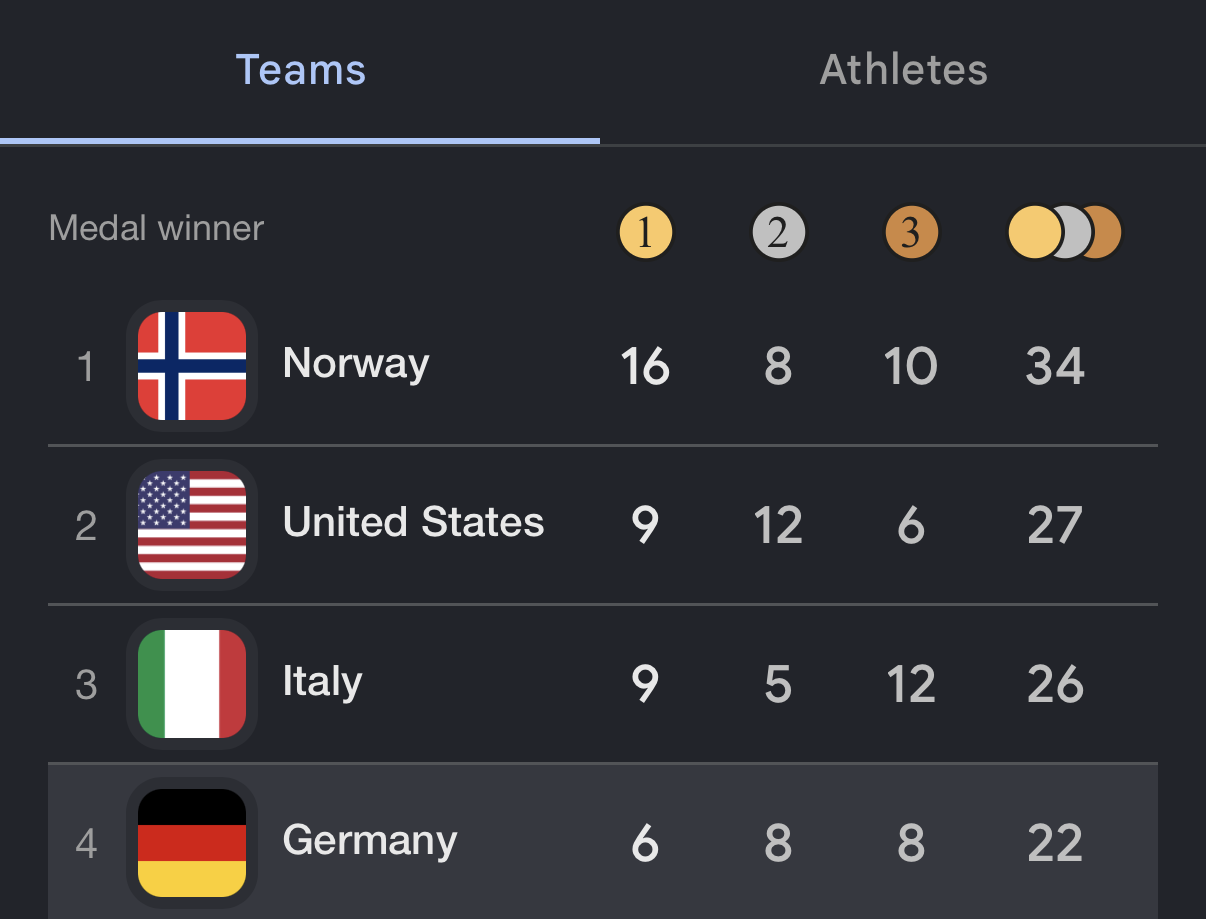The height and width of the screenshot is (919, 1206).
Task: Click the bronze medal column icon
Action: 911,233
